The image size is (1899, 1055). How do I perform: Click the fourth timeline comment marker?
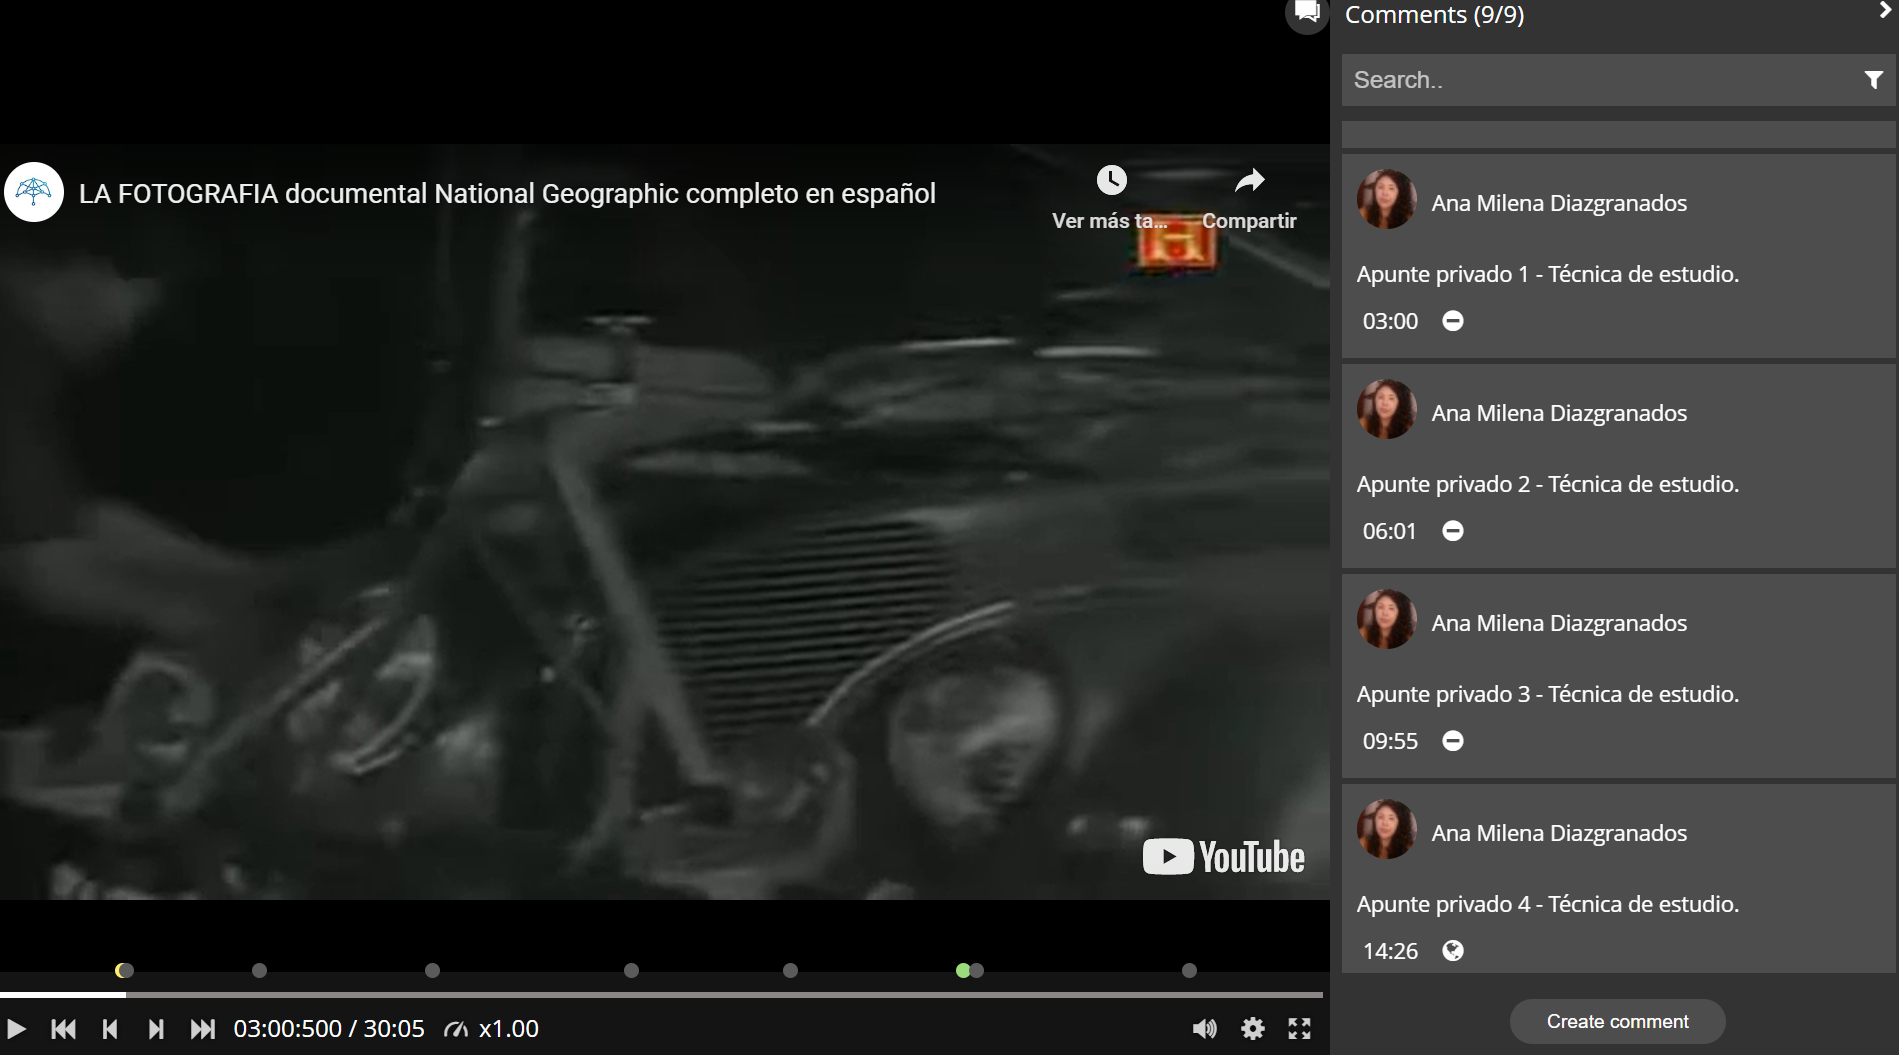pyautogui.click(x=631, y=970)
